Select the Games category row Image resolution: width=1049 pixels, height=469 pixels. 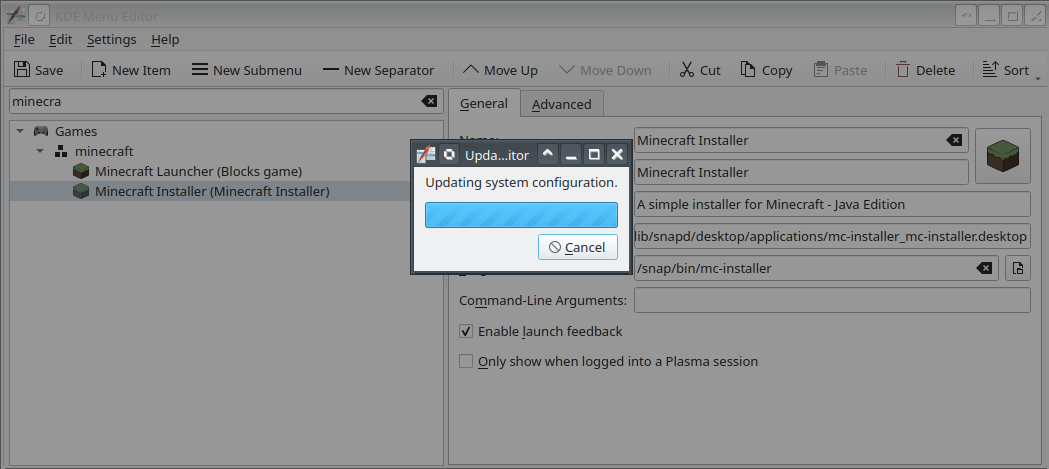pos(226,131)
